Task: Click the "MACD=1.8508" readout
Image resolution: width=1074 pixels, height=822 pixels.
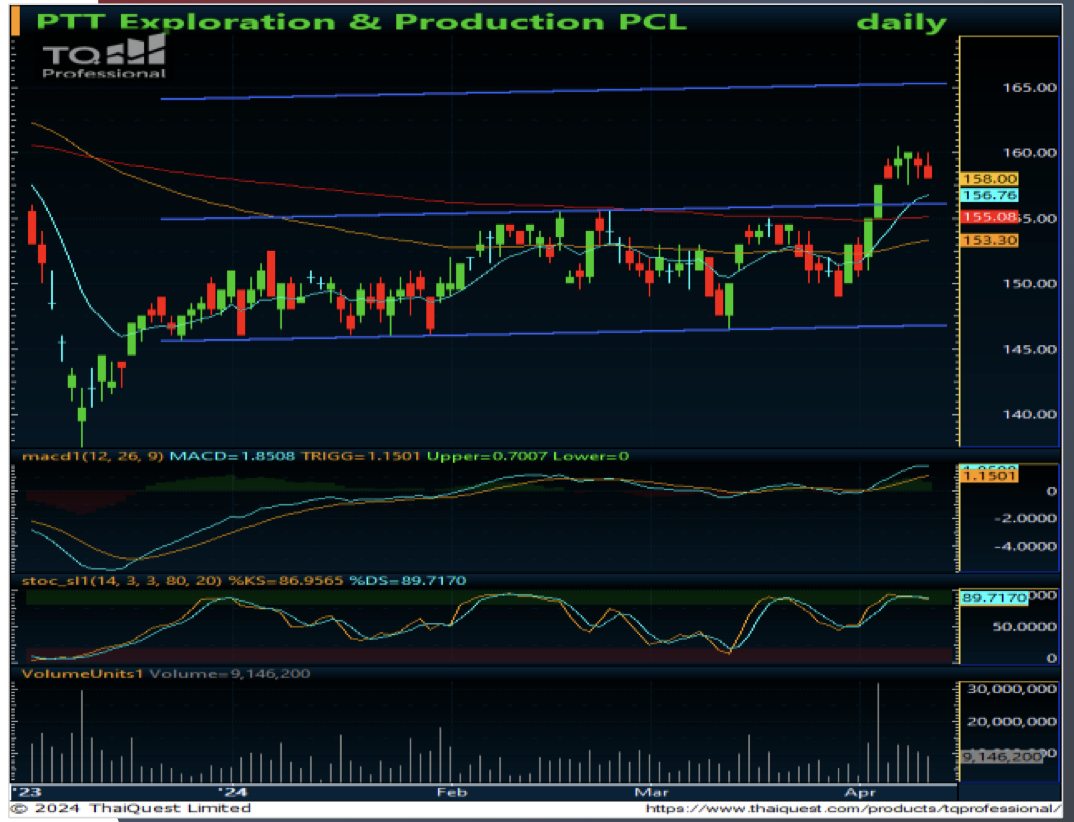Action: [x=232, y=456]
